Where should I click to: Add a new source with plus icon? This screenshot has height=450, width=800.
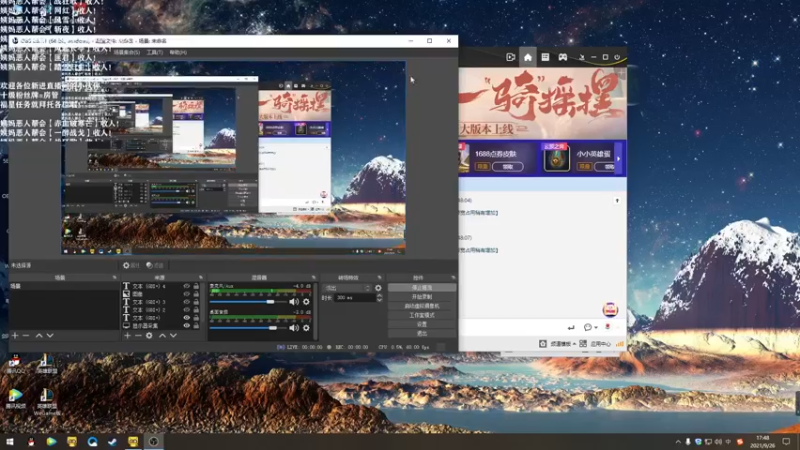pos(127,335)
